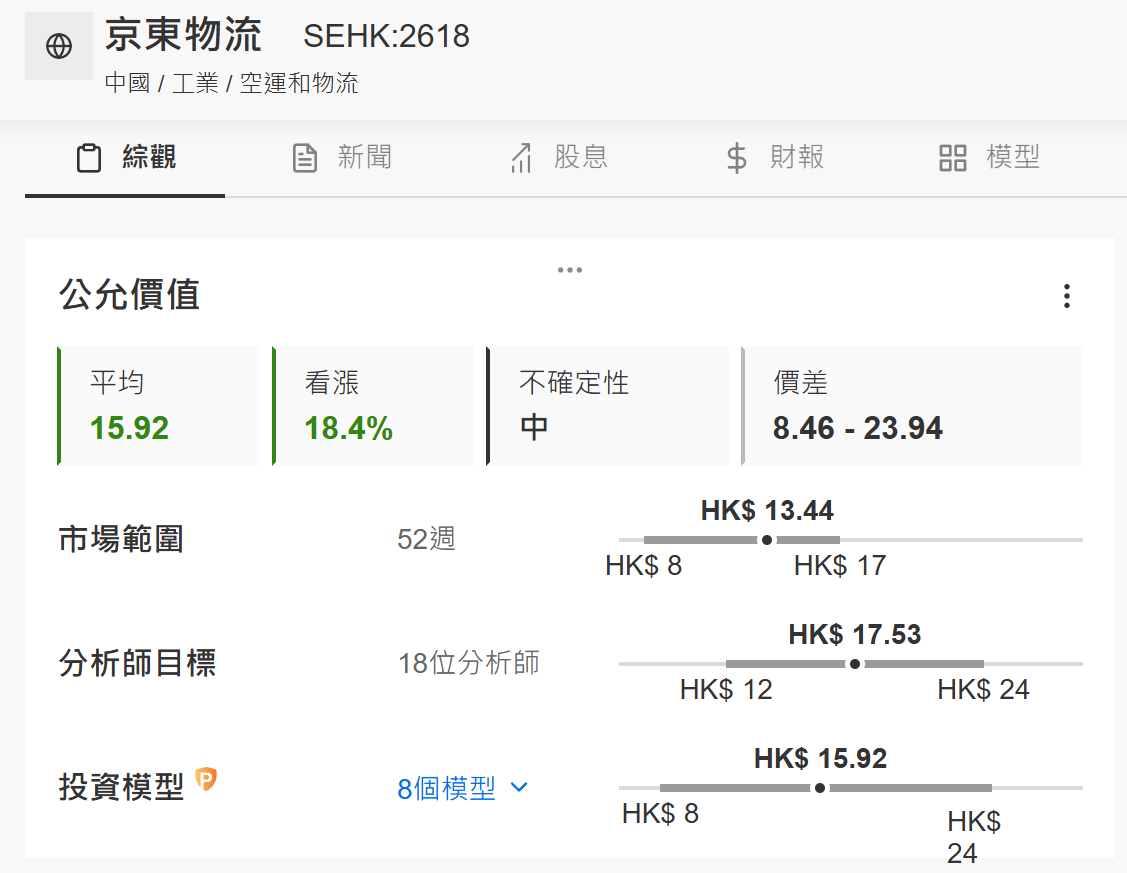Click the clipboard icon on 綜觀 tab
The width and height of the screenshot is (1127, 873).
[89, 158]
